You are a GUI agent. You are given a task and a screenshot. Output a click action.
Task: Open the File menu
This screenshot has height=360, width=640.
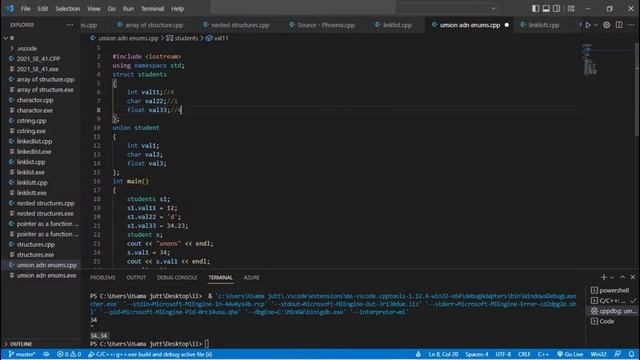pyautogui.click(x=25, y=9)
